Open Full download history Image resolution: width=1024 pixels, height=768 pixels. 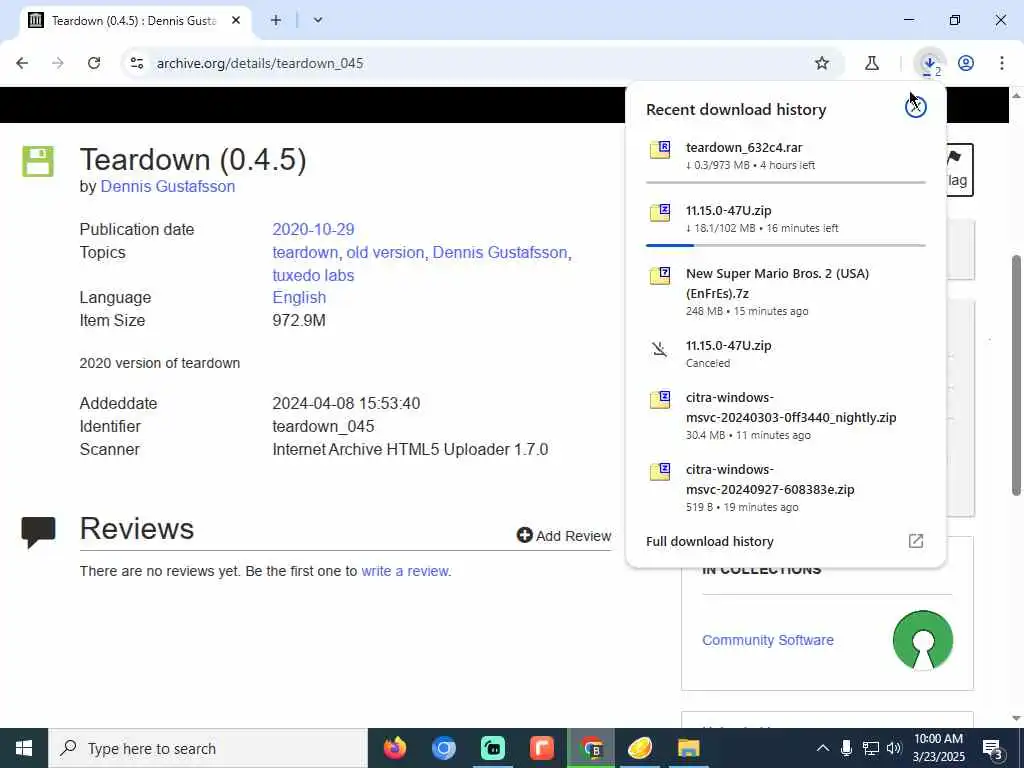point(710,541)
